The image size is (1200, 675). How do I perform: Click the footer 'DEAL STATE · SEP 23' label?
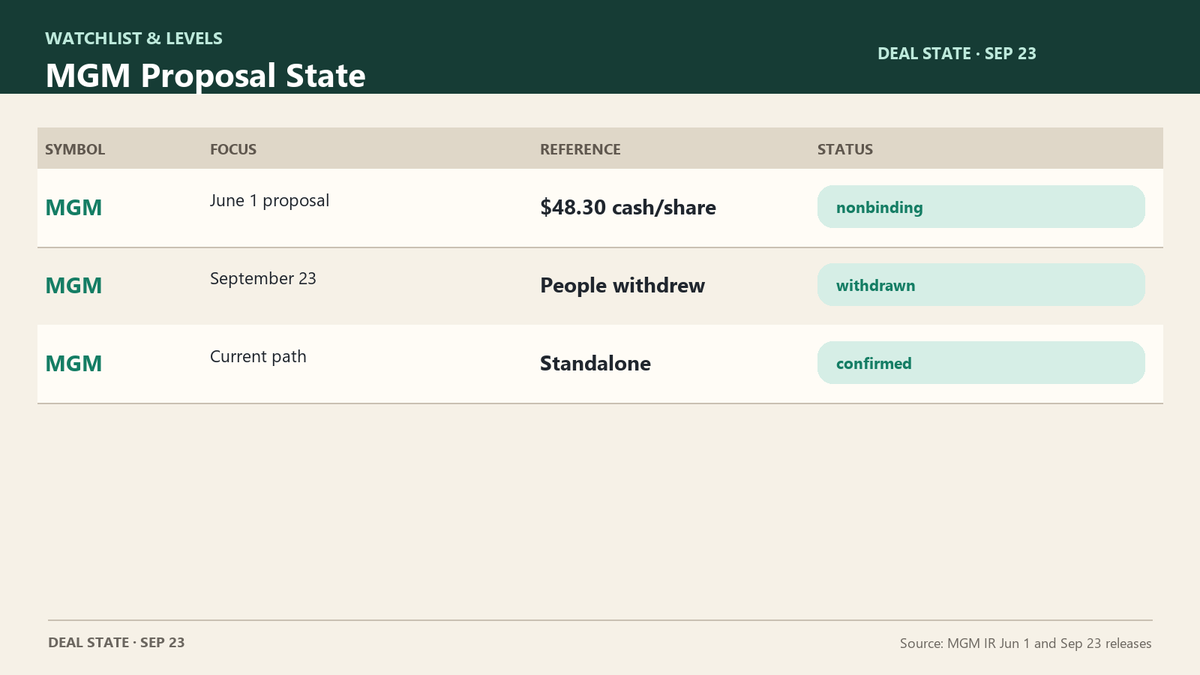coord(116,642)
